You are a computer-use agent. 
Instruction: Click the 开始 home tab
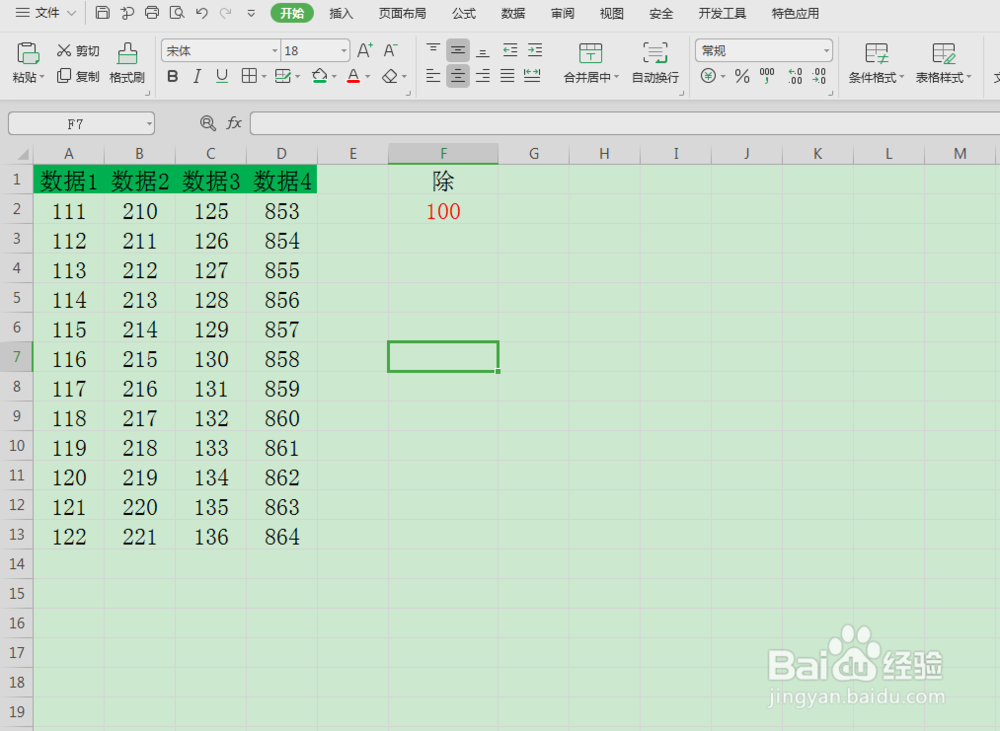pos(292,13)
